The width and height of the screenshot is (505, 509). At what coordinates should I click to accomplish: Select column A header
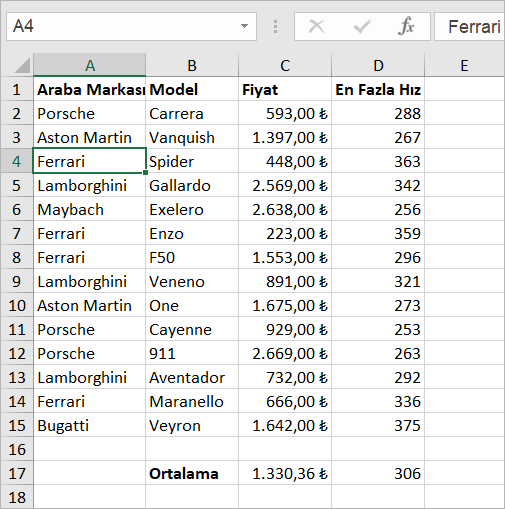[90, 65]
